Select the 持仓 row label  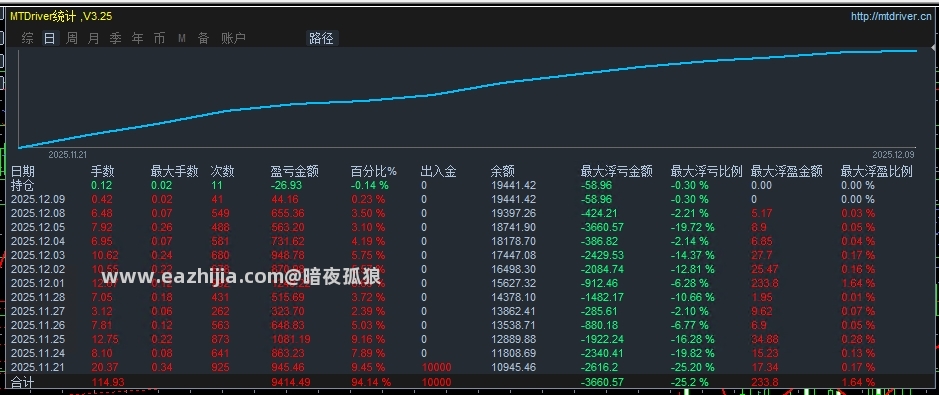pos(23,186)
